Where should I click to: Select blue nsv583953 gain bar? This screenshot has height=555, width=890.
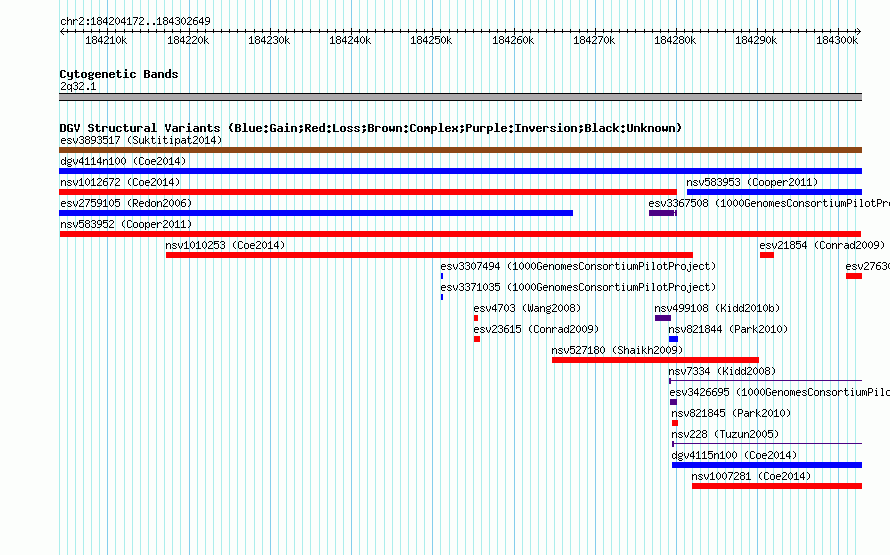tap(774, 192)
